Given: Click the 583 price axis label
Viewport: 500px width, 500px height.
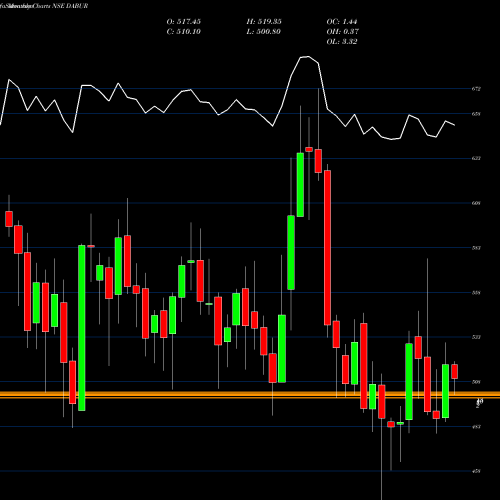Looking at the screenshot, I should [476, 248].
